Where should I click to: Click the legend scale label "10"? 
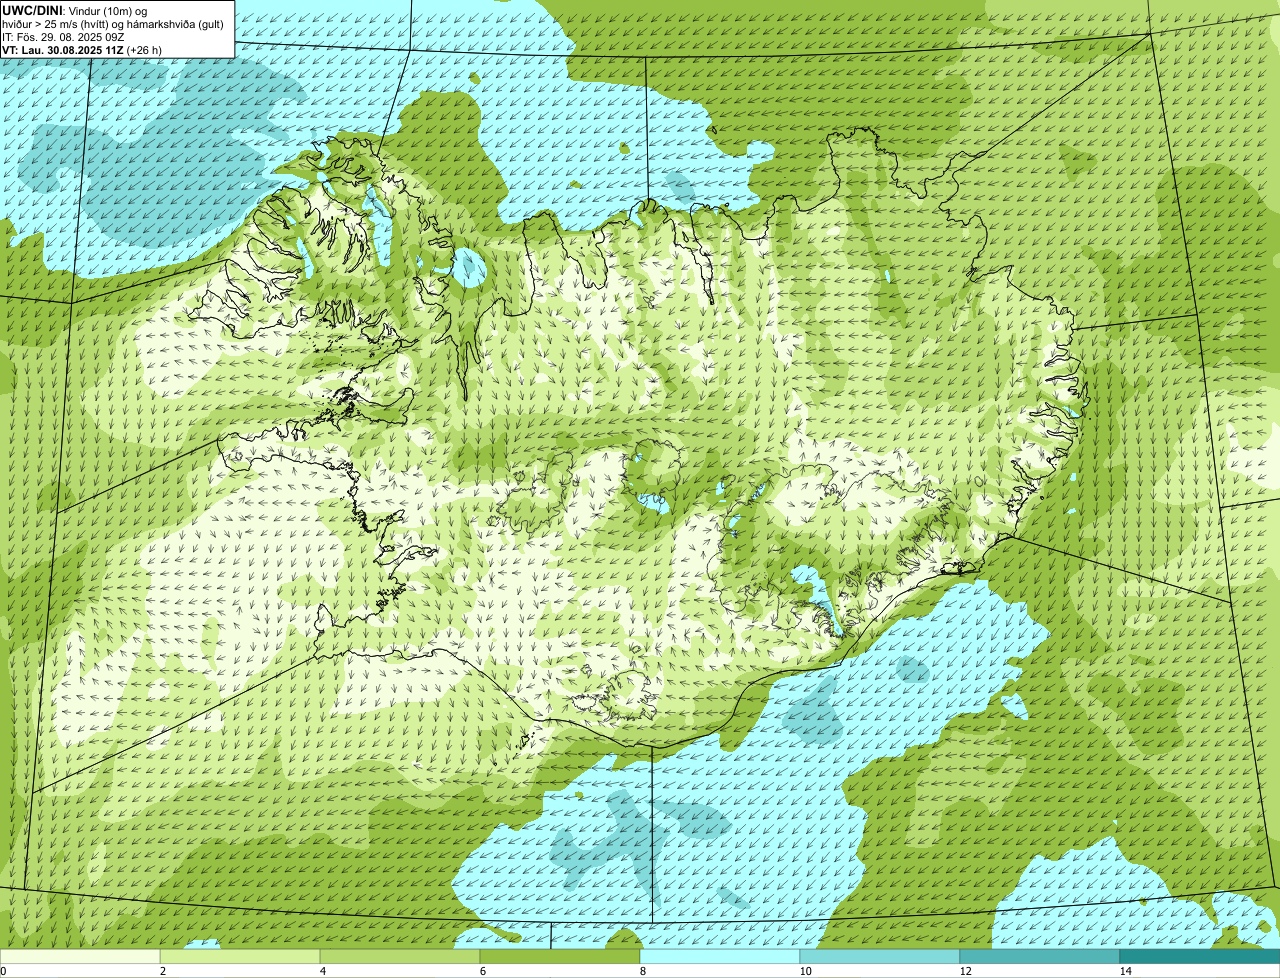[x=805, y=971]
